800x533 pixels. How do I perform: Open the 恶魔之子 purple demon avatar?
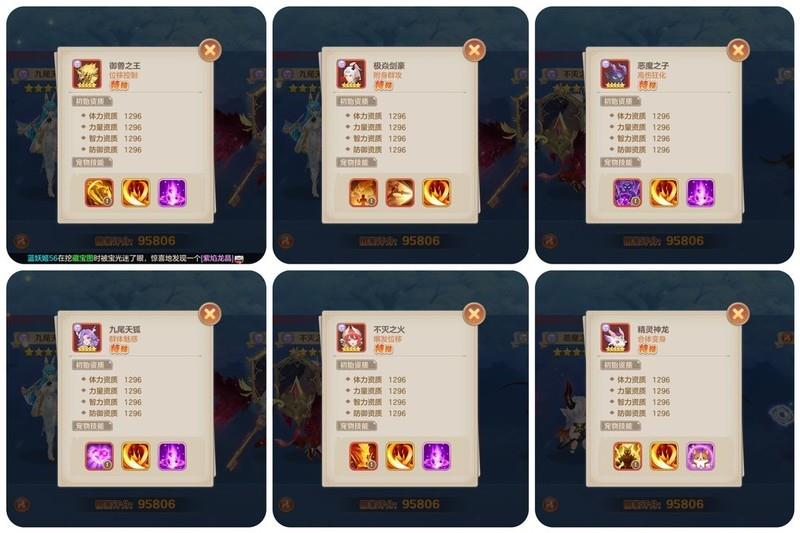coord(615,74)
